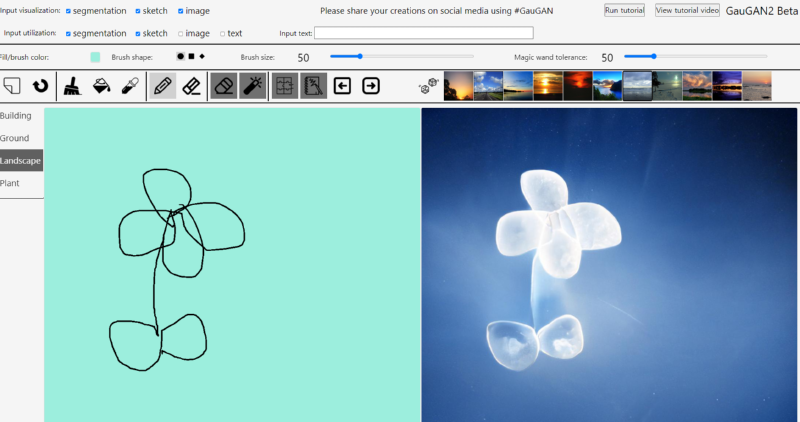The height and width of the screenshot is (422, 800).
Task: Uncheck segmentation in Input visualization row
Action: click(x=68, y=11)
